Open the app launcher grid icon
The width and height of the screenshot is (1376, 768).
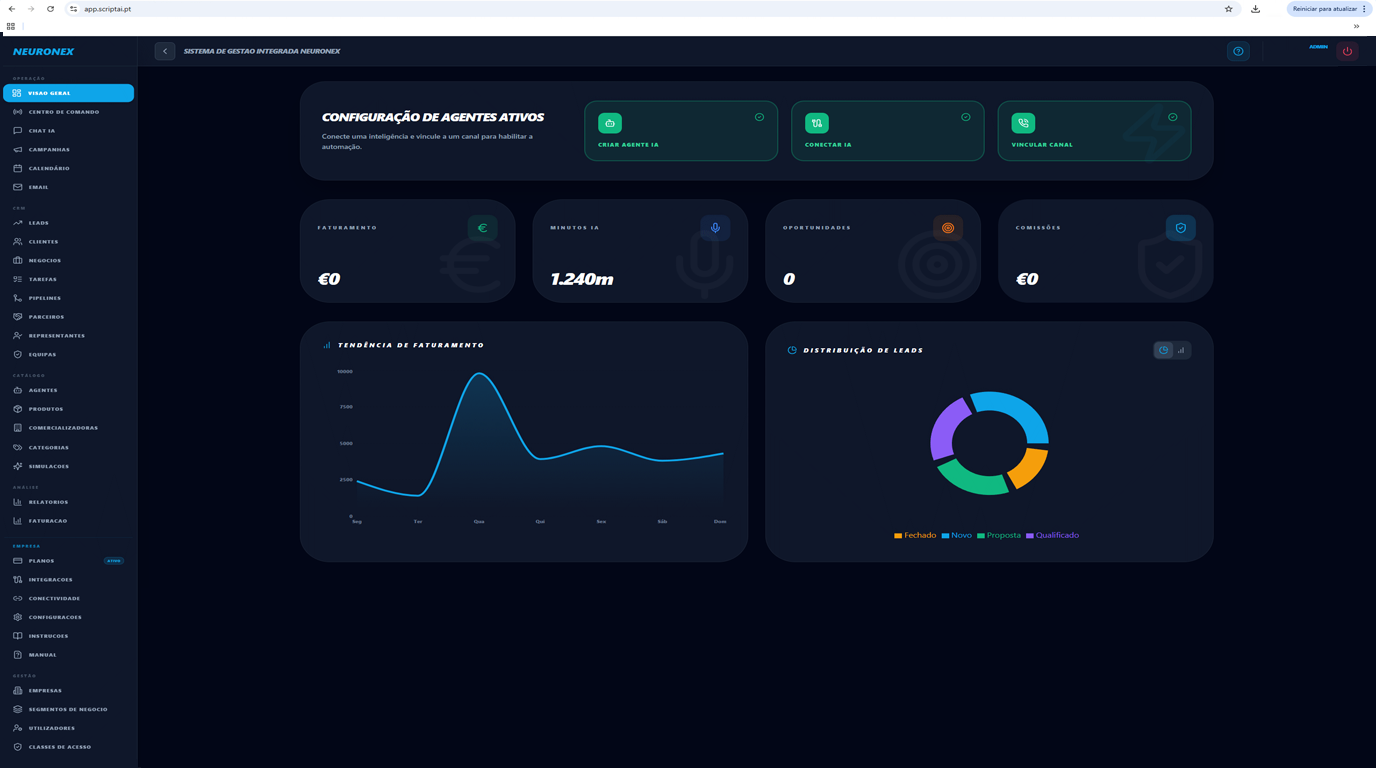pyautogui.click(x=10, y=26)
